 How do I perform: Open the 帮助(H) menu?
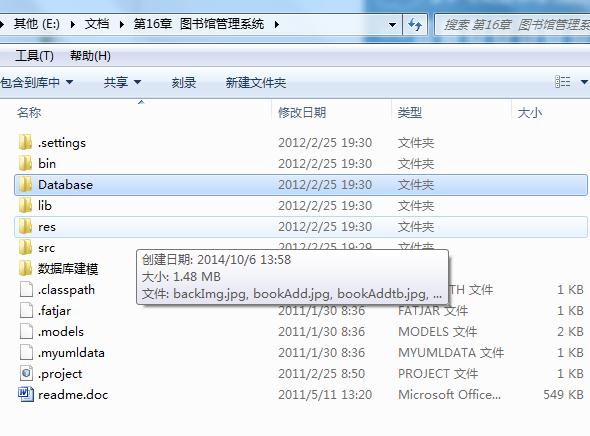(90, 56)
